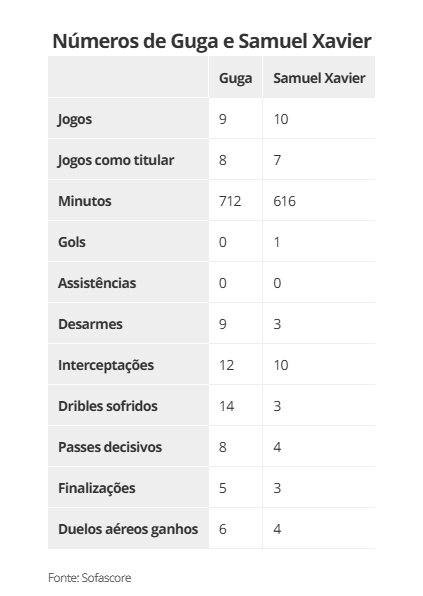
Task: Select the Gols row label
Action: tap(72, 242)
